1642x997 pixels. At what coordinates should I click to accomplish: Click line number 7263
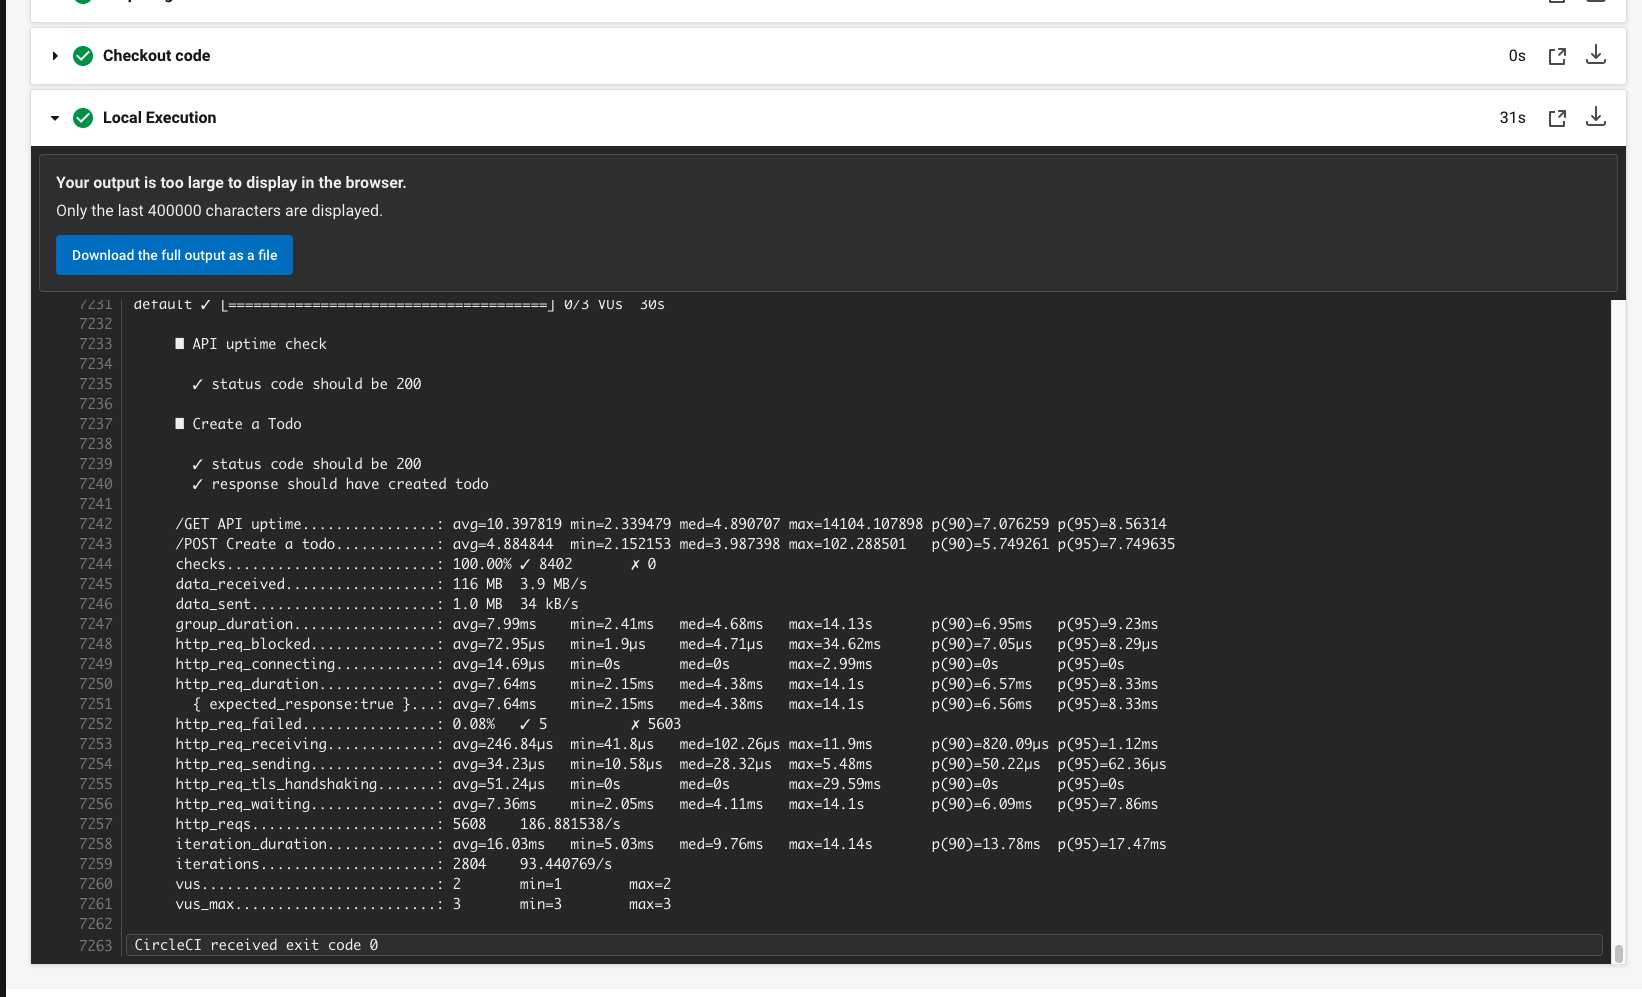[x=95, y=944]
